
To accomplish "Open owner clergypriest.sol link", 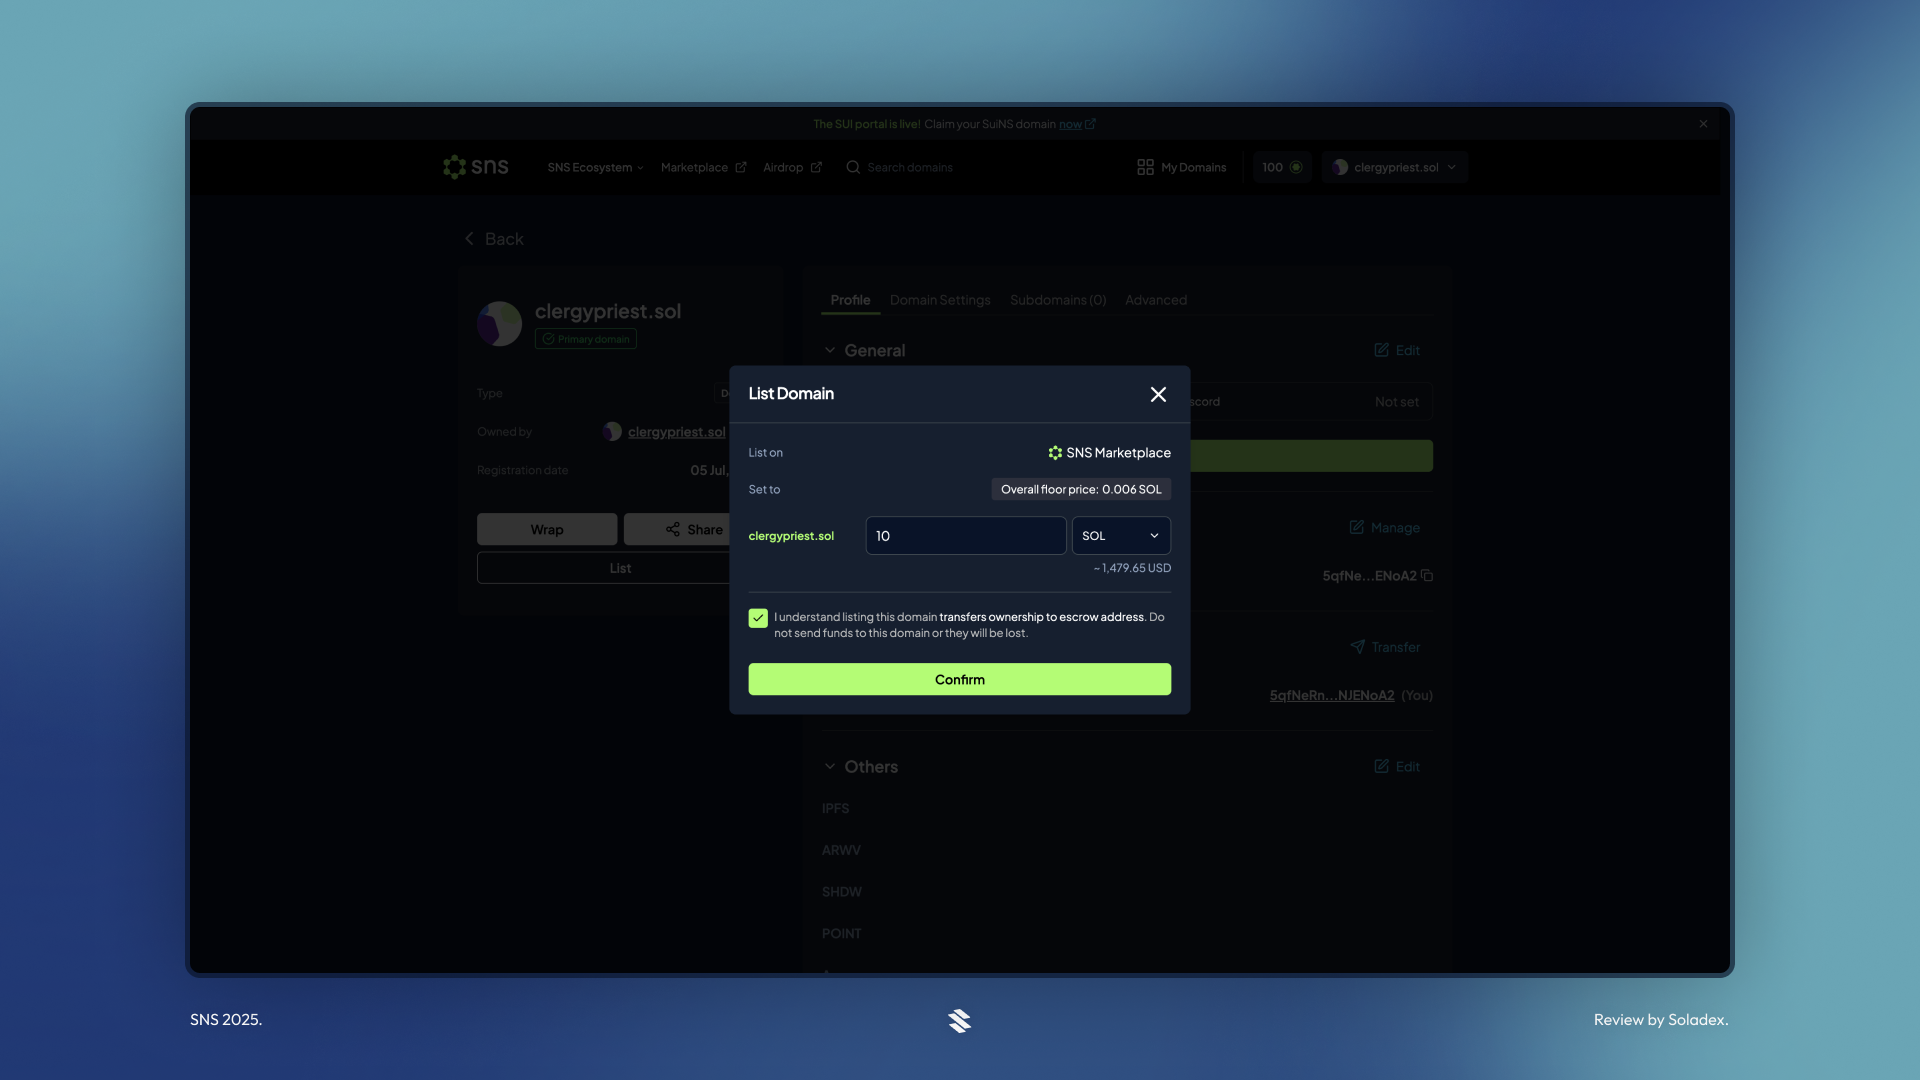I will tap(676, 432).
